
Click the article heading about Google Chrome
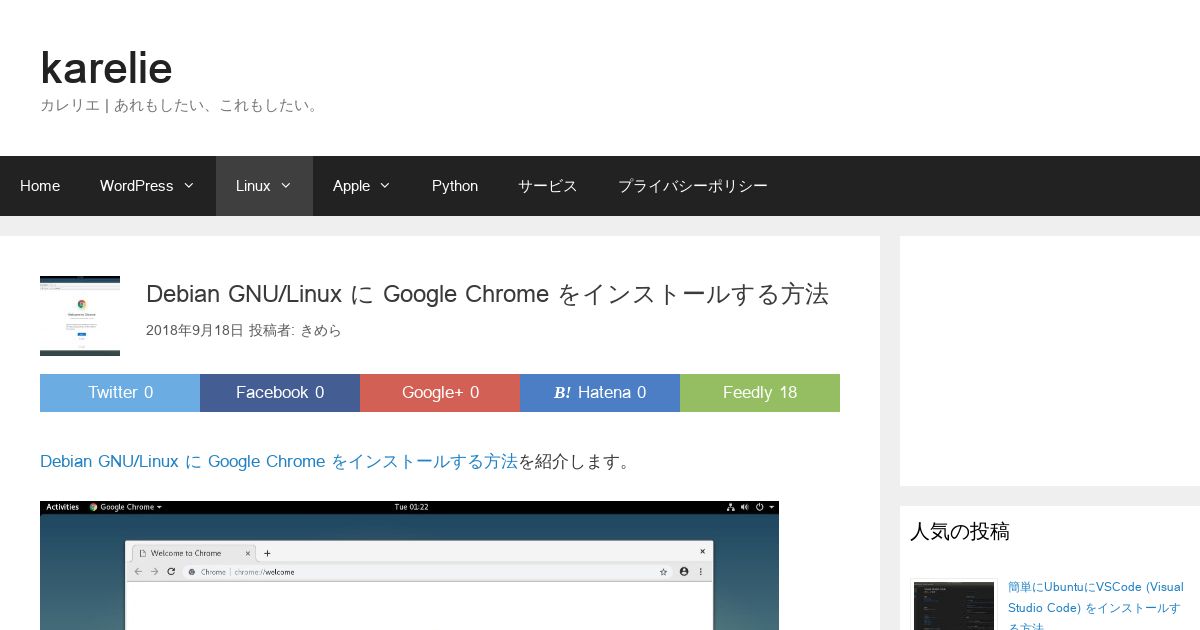click(487, 294)
